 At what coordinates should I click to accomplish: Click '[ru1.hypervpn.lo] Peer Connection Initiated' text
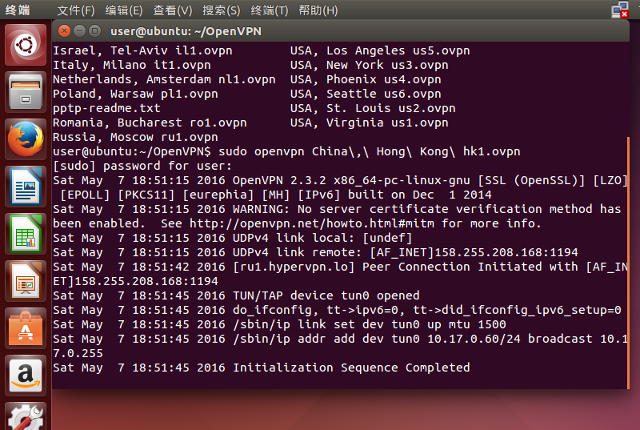351,267
